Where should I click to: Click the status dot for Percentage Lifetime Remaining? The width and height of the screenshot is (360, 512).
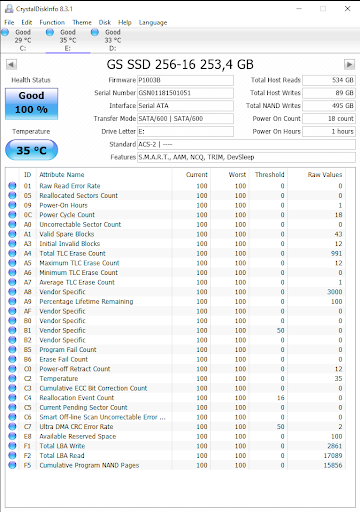coord(12,301)
